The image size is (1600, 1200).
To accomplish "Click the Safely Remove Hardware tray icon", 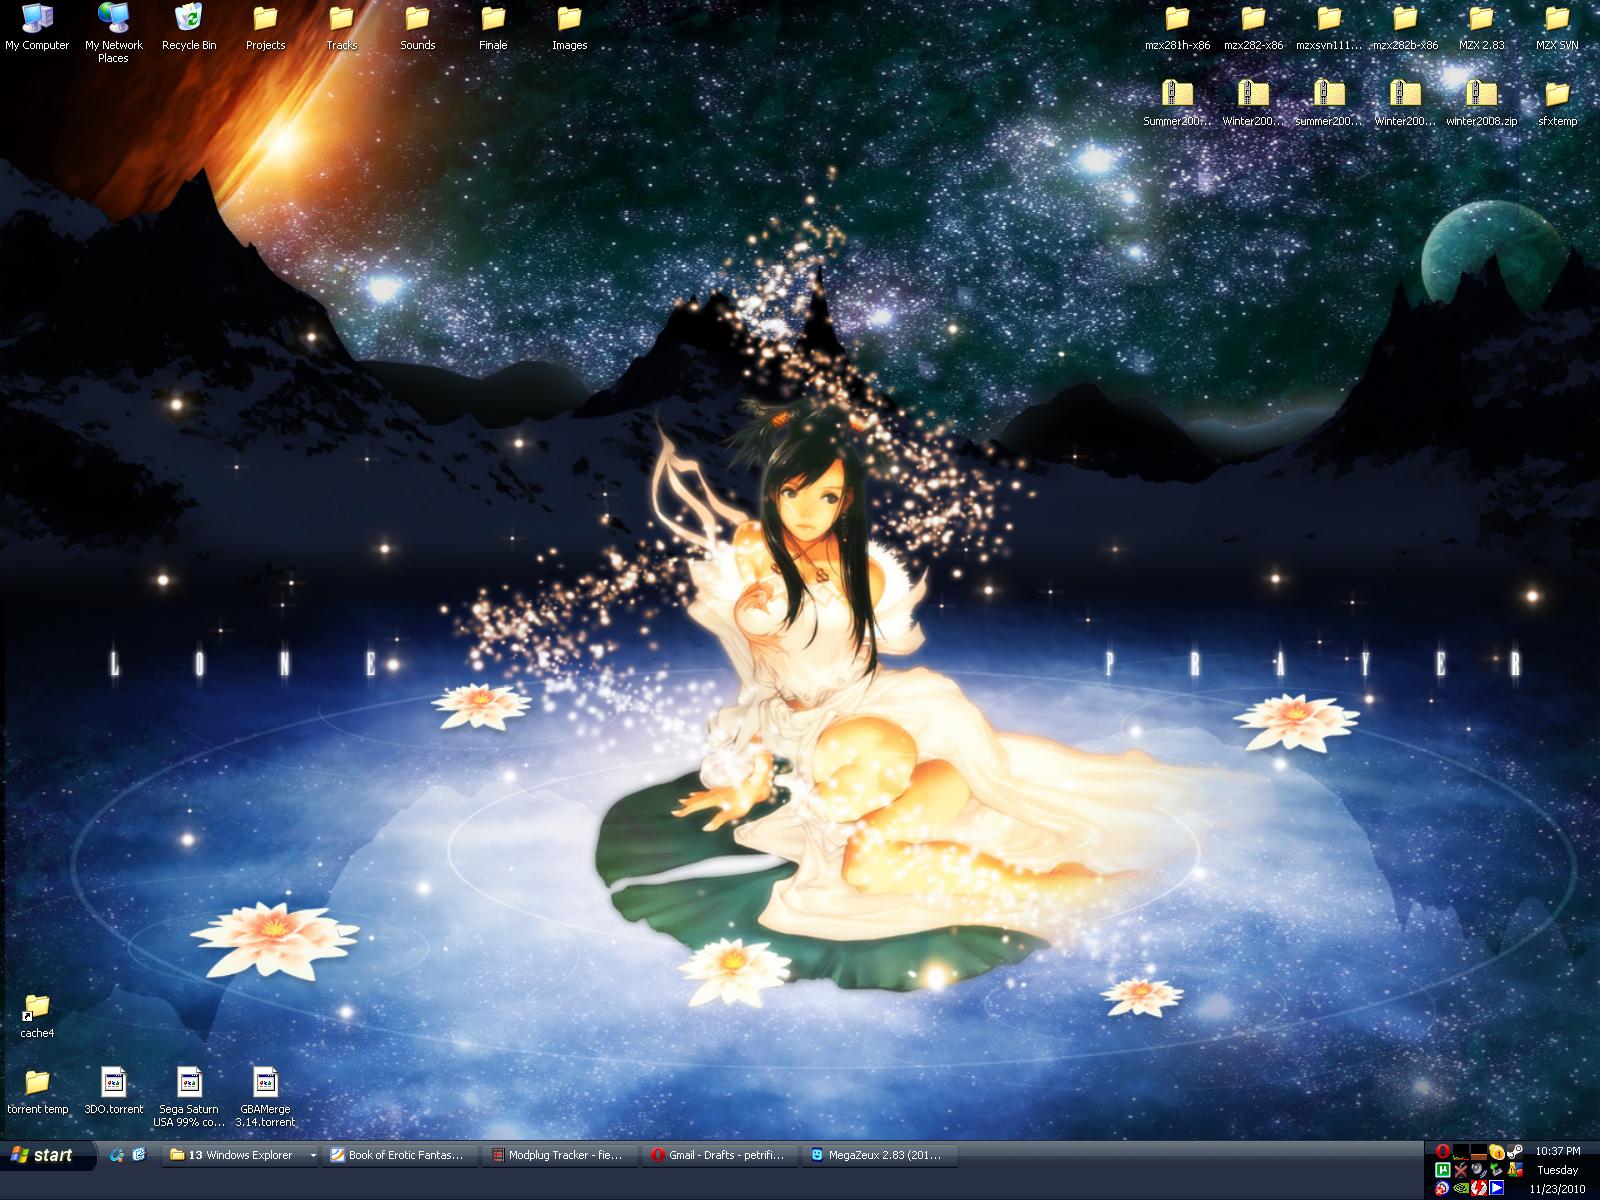I will coord(1496,1170).
